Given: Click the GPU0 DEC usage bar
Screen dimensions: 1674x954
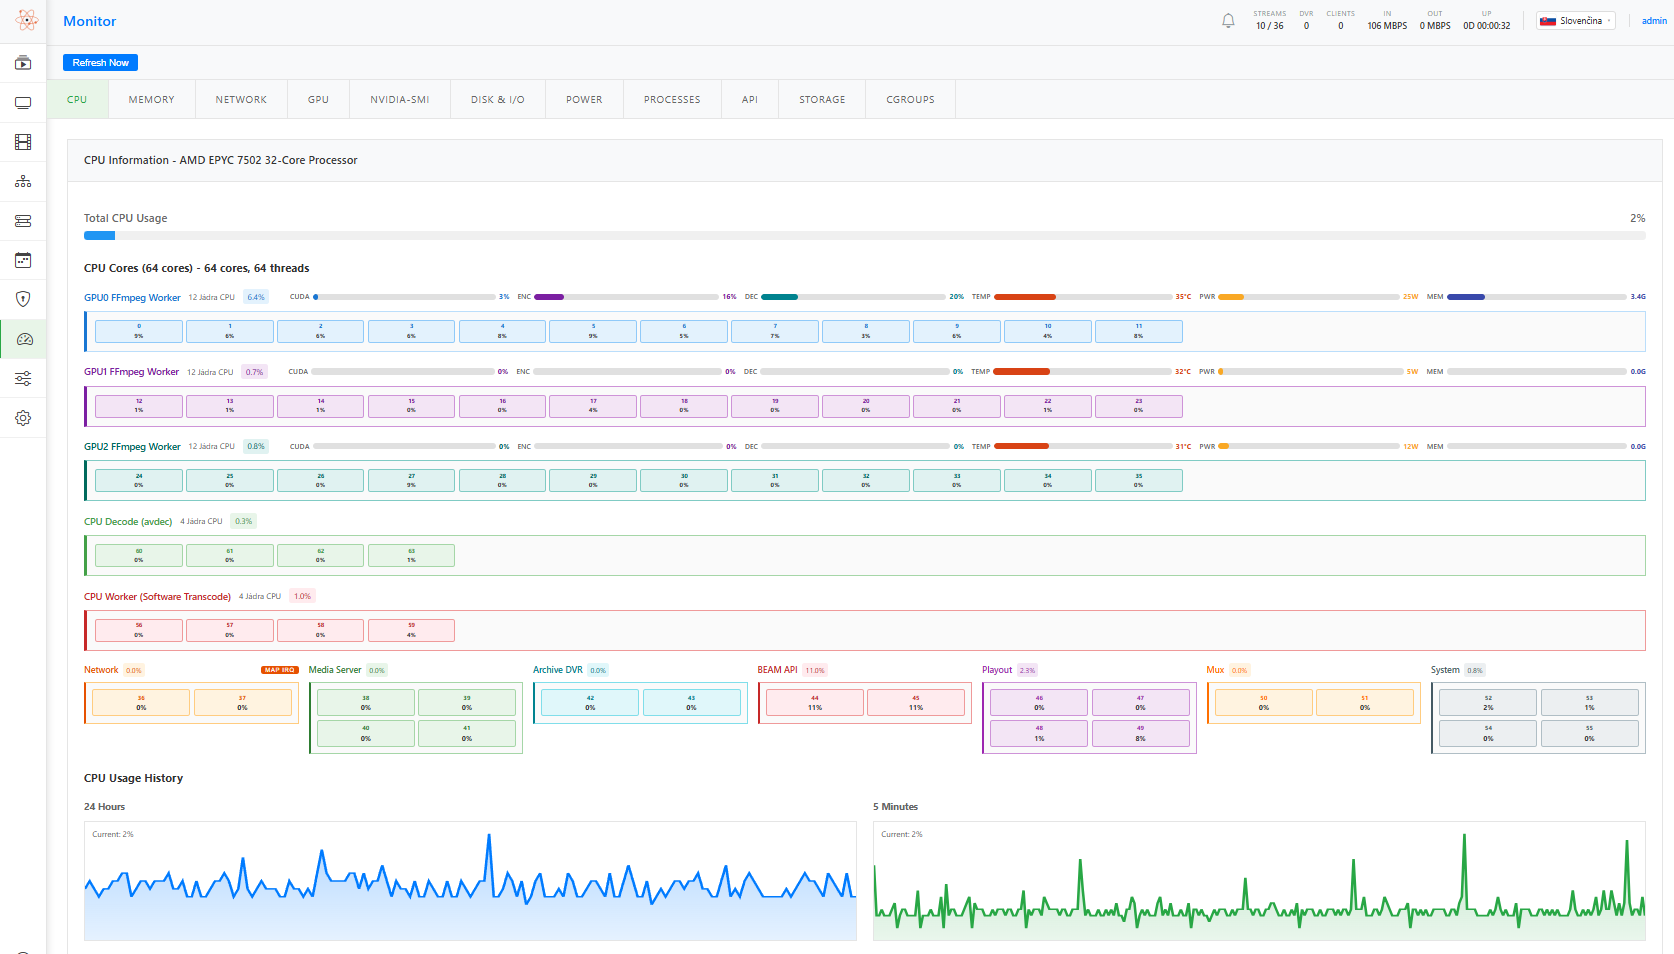Looking at the screenshot, I should [853, 297].
